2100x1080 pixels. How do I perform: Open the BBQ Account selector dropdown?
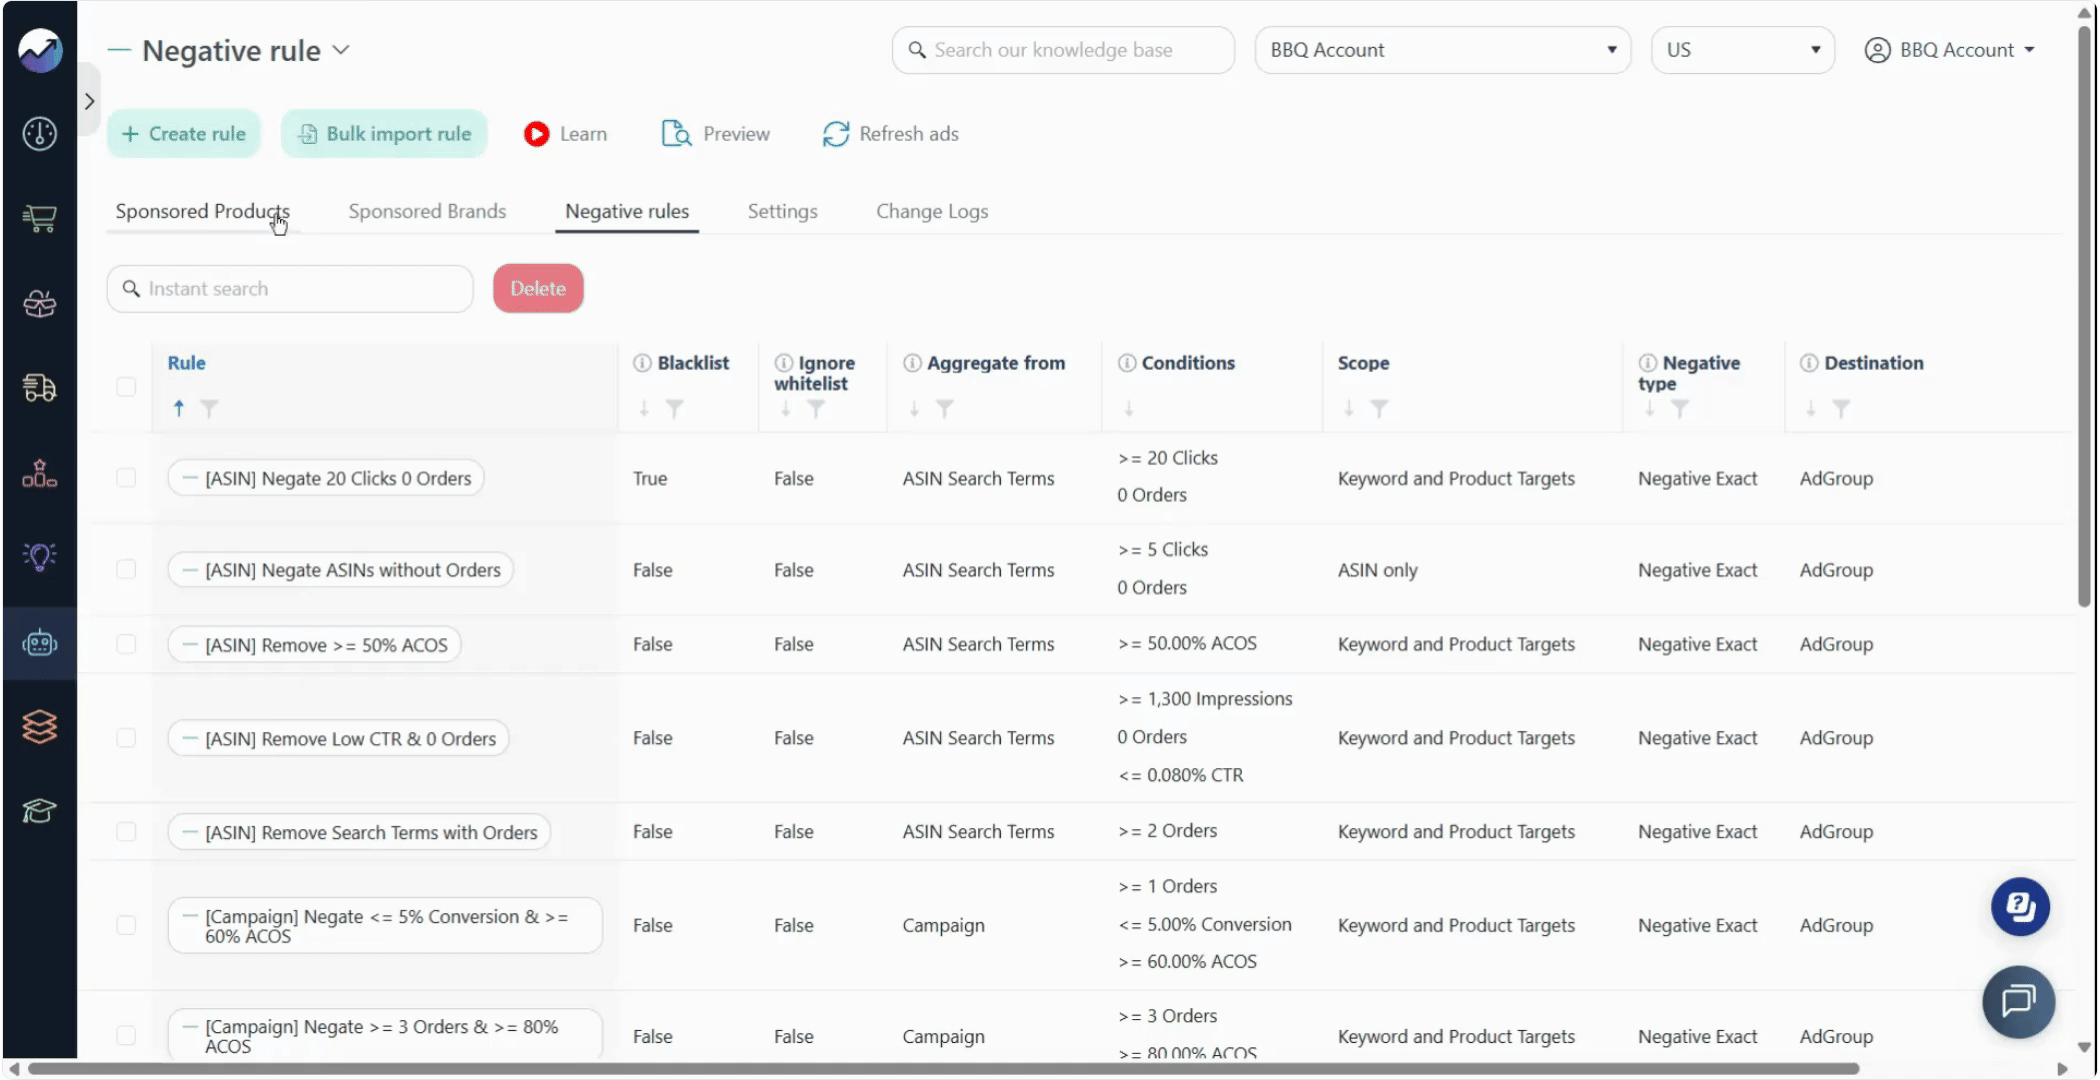(1442, 50)
